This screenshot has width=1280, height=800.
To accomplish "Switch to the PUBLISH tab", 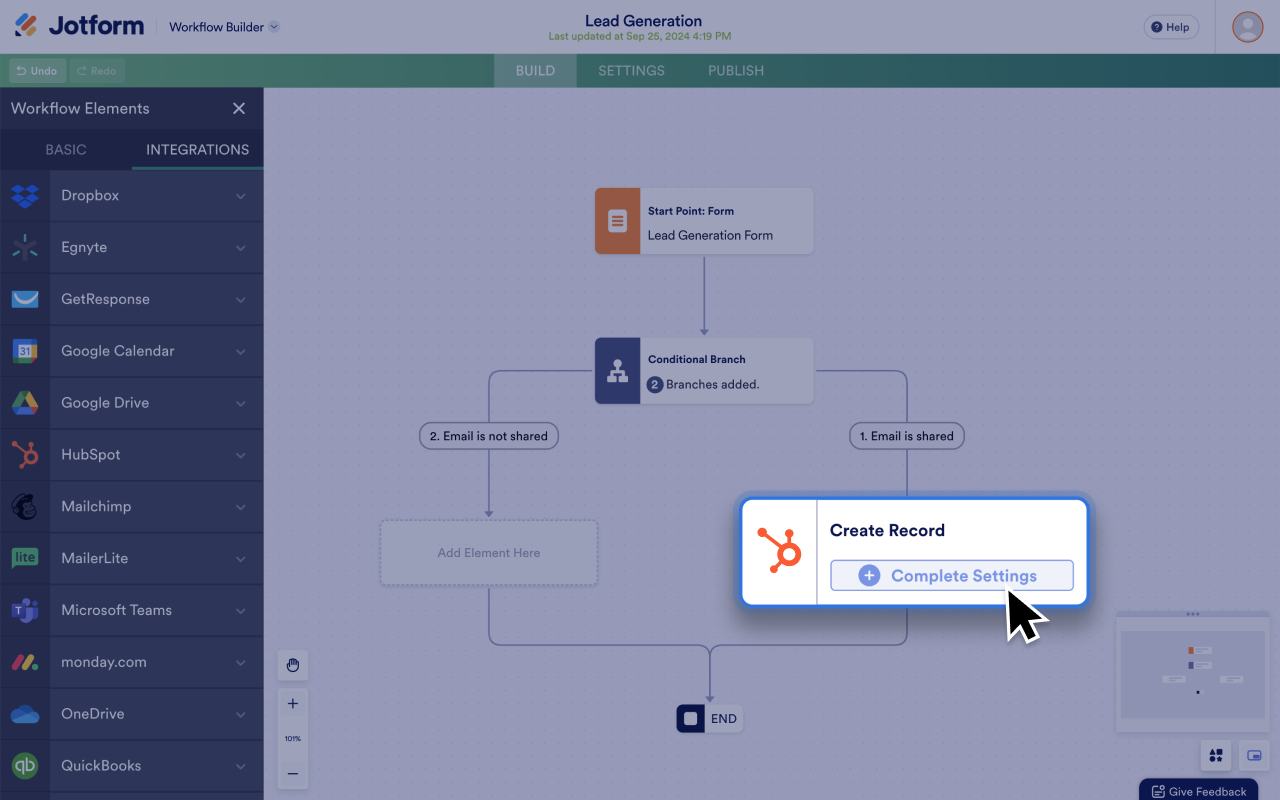I will point(736,71).
